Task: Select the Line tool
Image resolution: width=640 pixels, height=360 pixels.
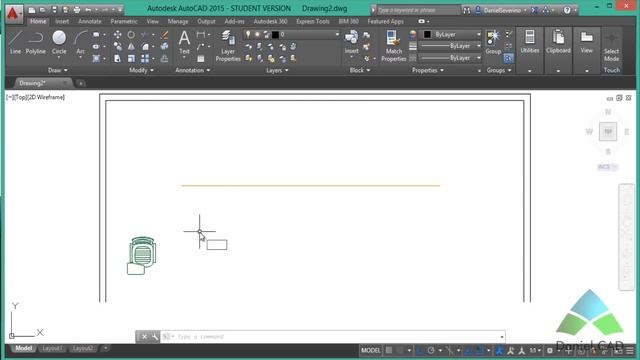Action: (15, 42)
